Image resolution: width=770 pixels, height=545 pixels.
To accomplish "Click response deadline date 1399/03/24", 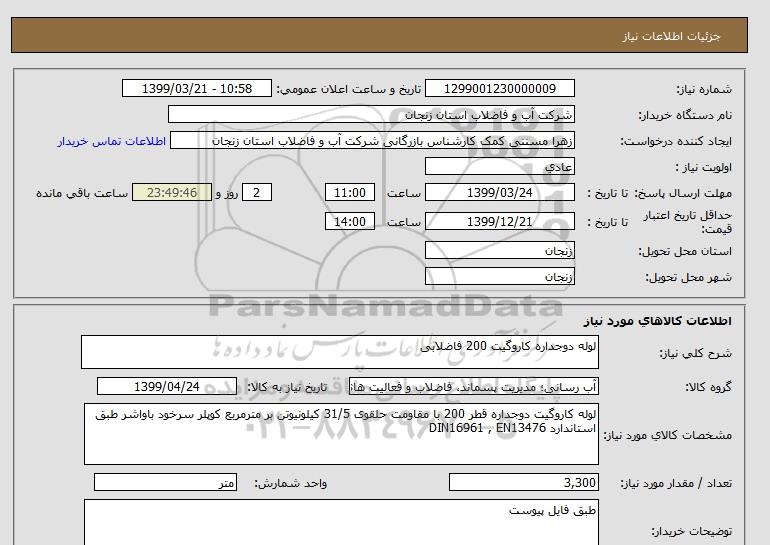I will point(499,192).
